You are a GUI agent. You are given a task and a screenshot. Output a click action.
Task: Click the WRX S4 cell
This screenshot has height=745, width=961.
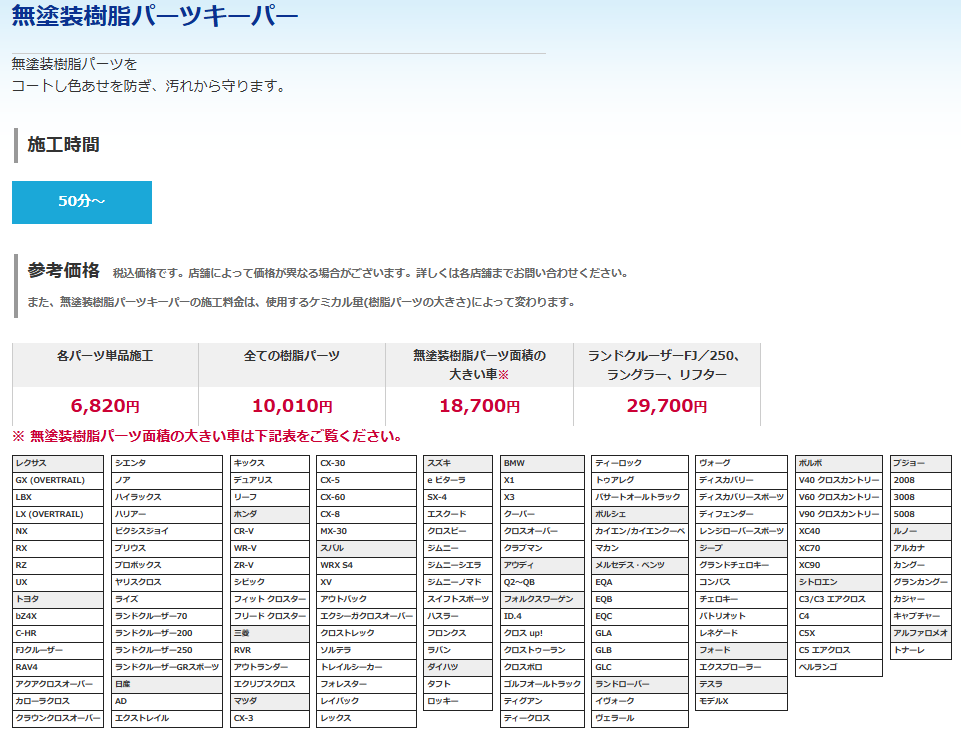(367, 565)
